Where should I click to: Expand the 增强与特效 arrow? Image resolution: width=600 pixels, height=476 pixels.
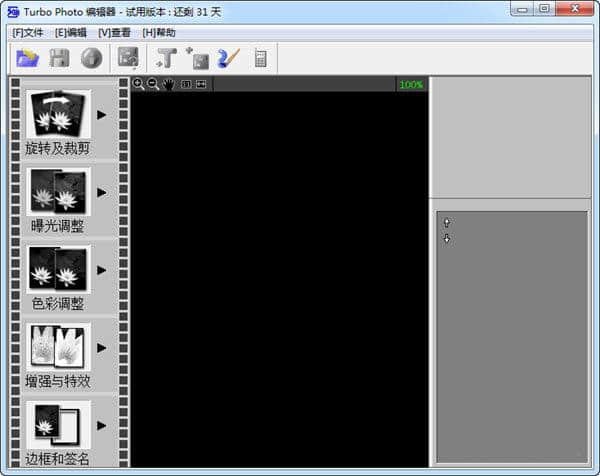[x=101, y=348]
